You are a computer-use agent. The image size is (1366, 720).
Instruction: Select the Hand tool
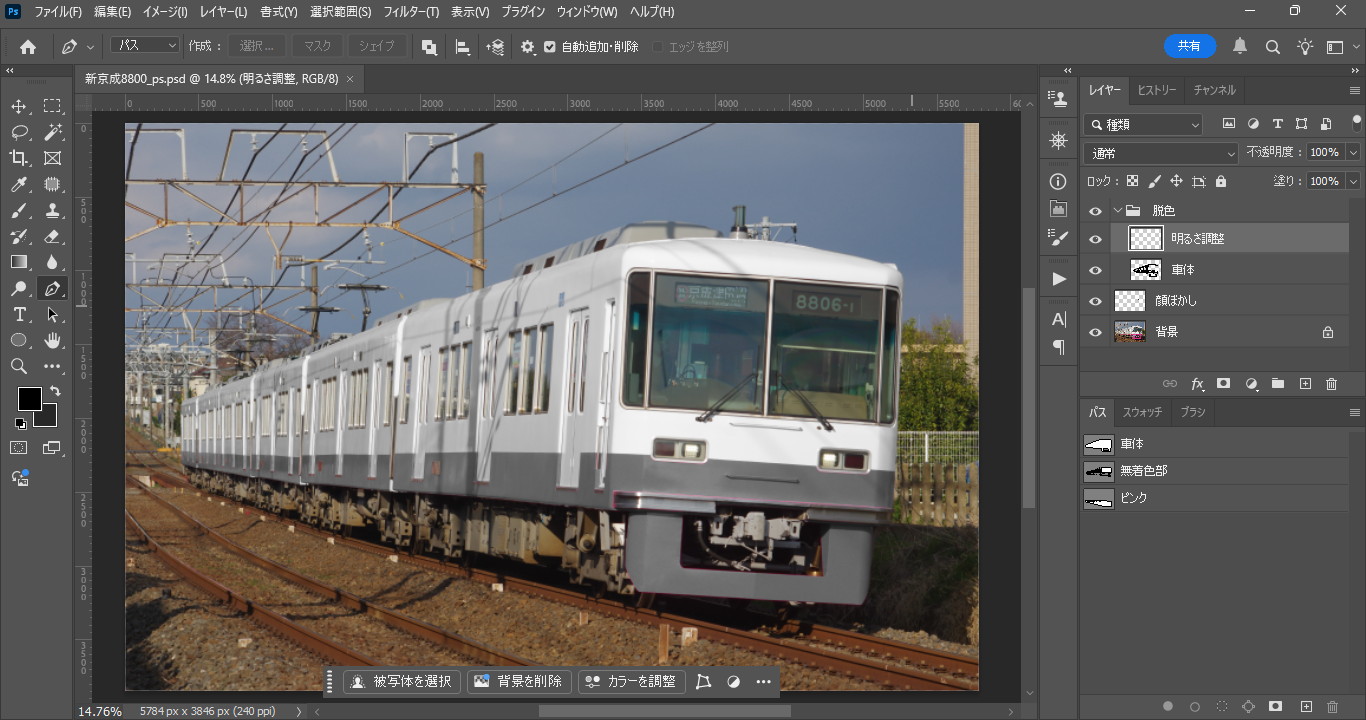click(x=52, y=341)
